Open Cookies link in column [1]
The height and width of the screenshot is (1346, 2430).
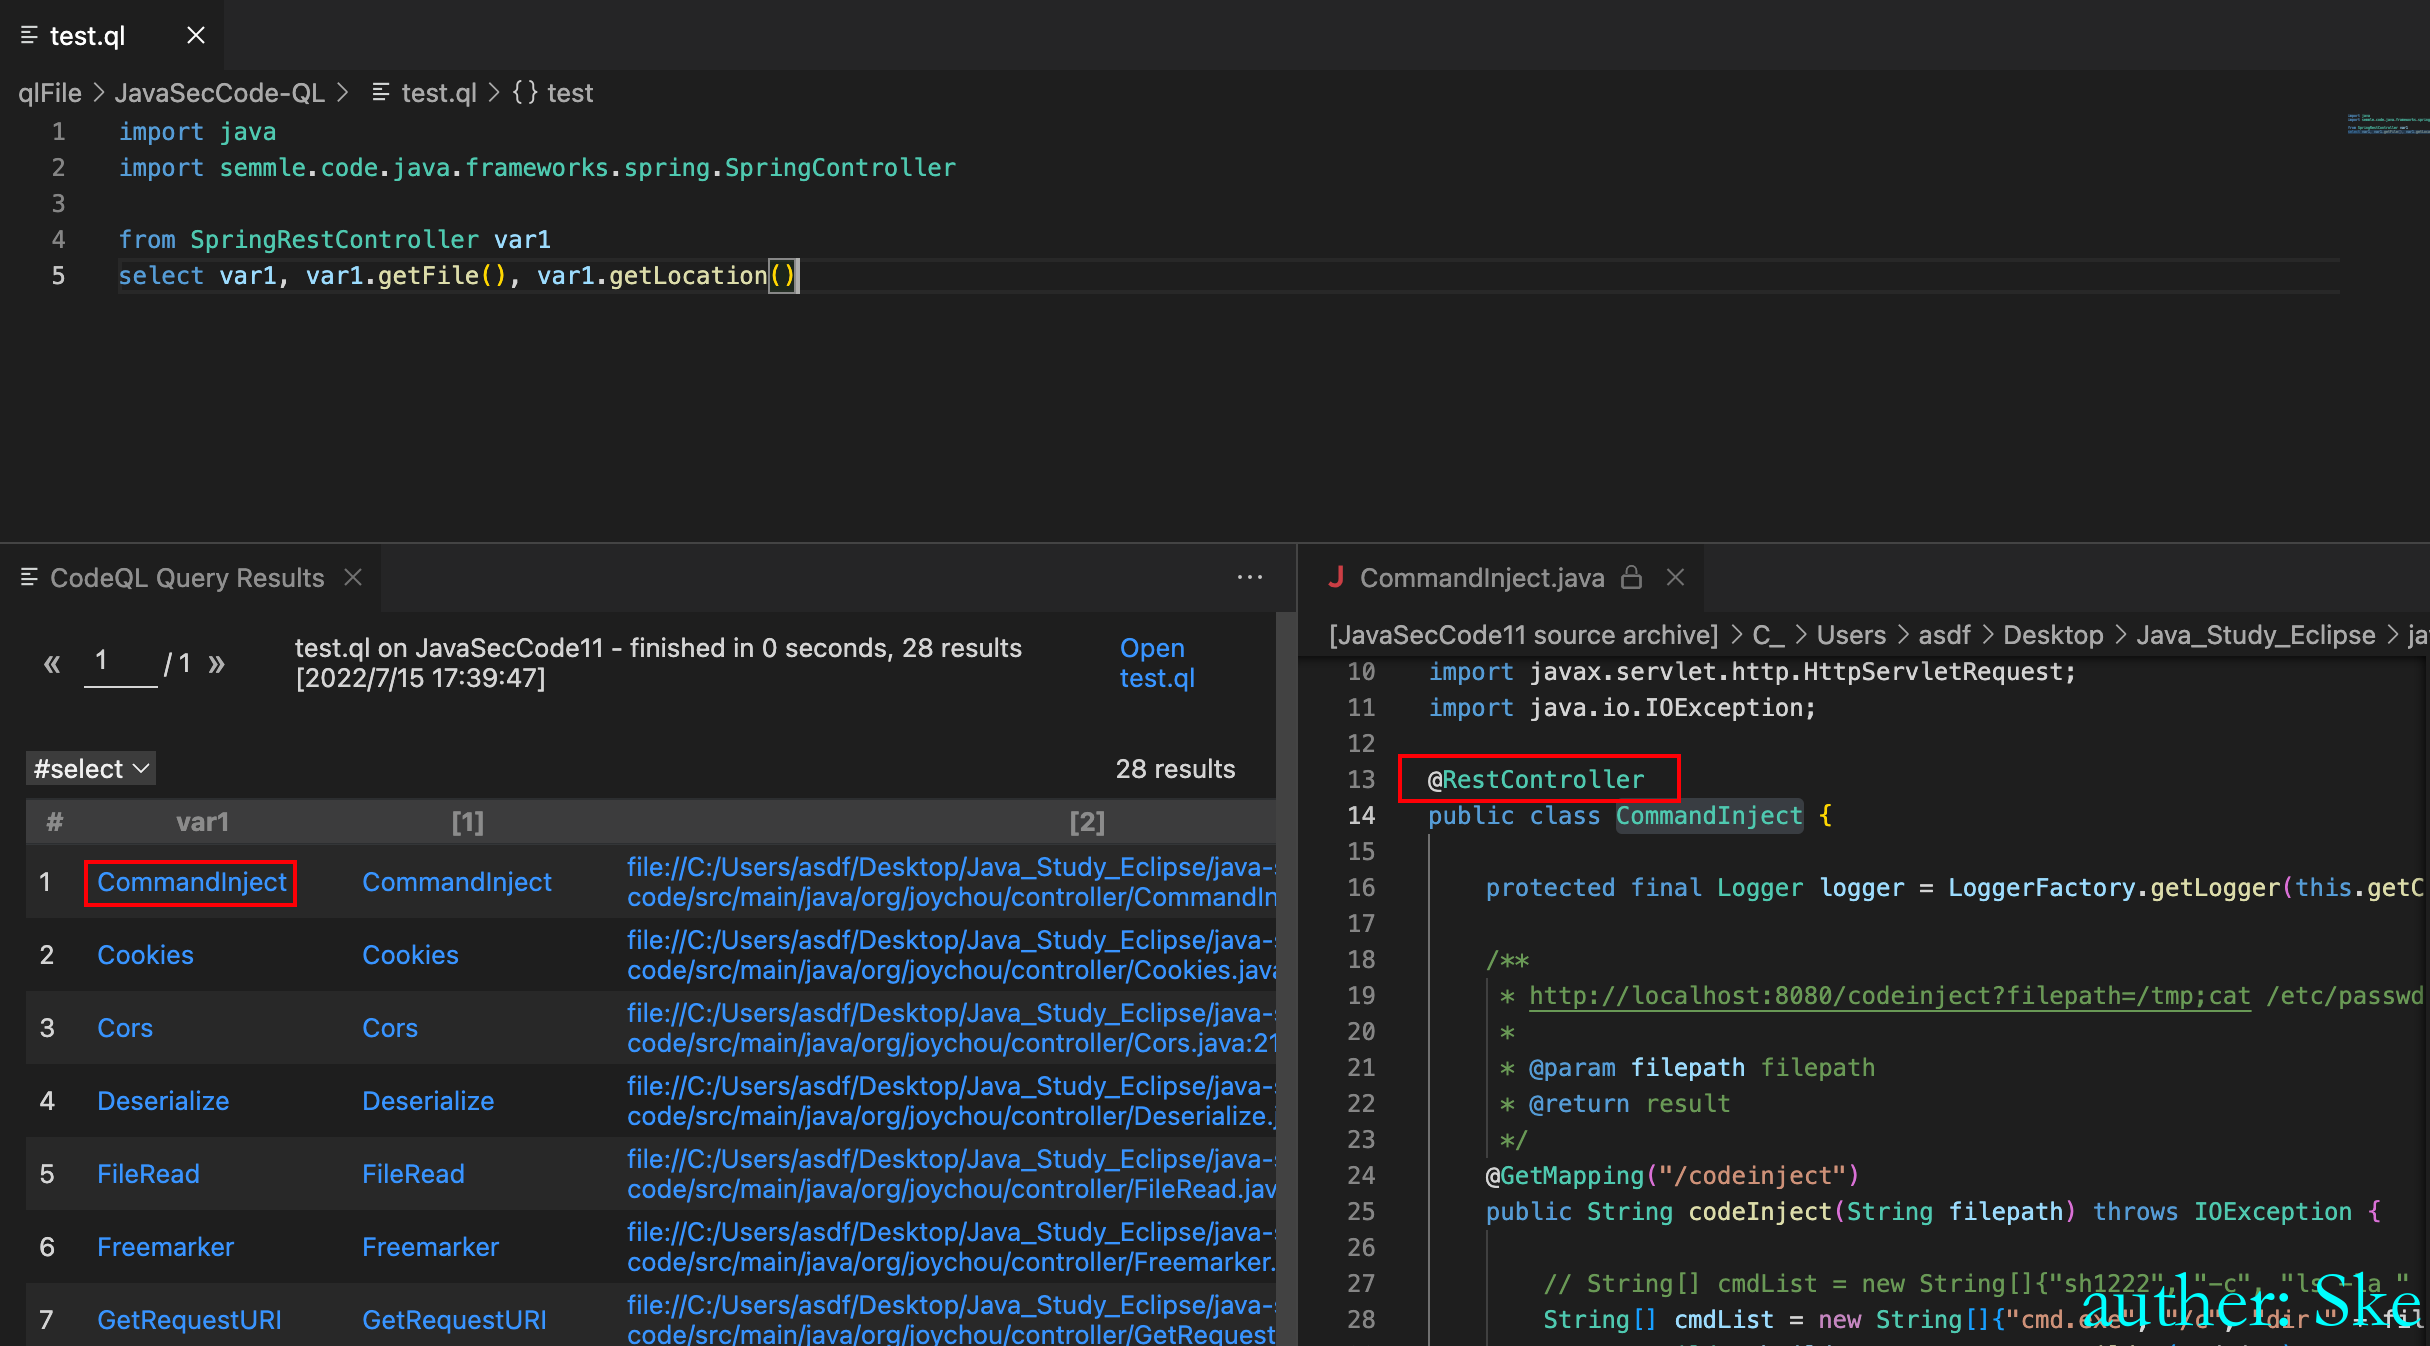(x=410, y=955)
